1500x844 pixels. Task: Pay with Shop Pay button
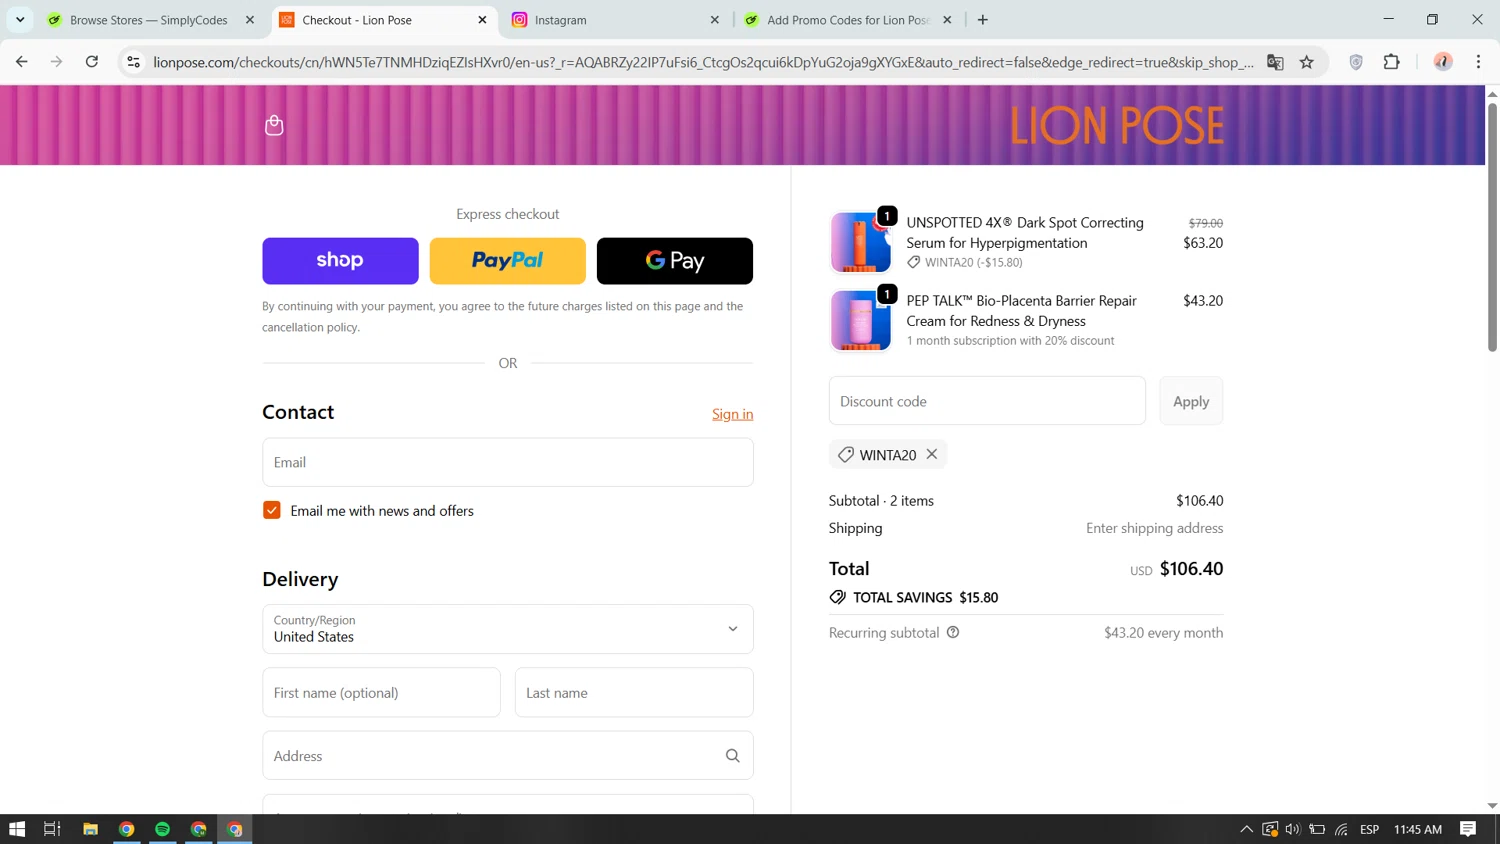pos(340,261)
